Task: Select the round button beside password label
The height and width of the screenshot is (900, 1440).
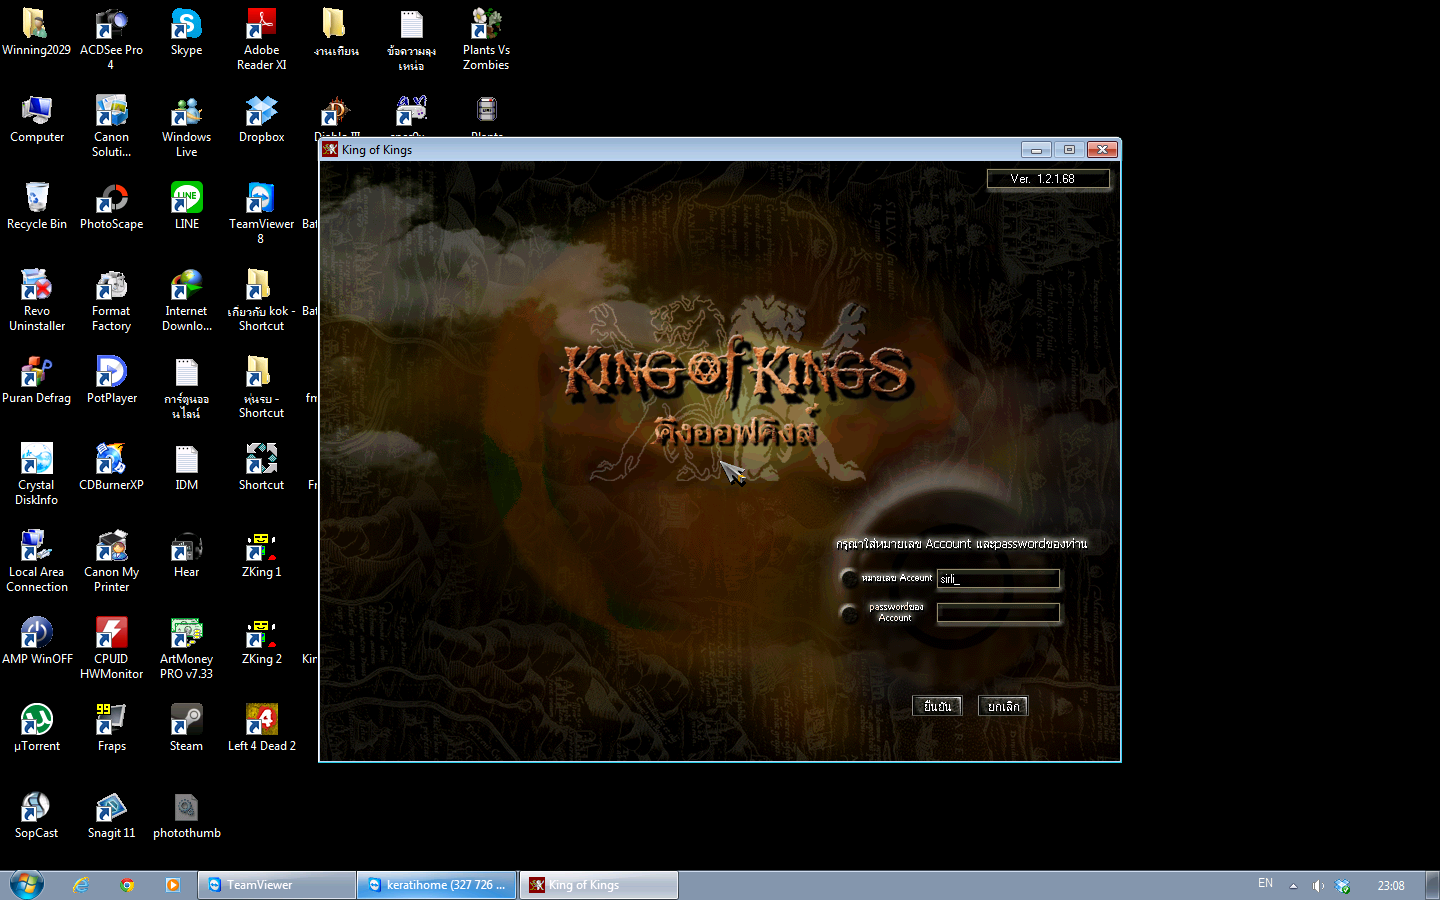Action: click(x=850, y=613)
